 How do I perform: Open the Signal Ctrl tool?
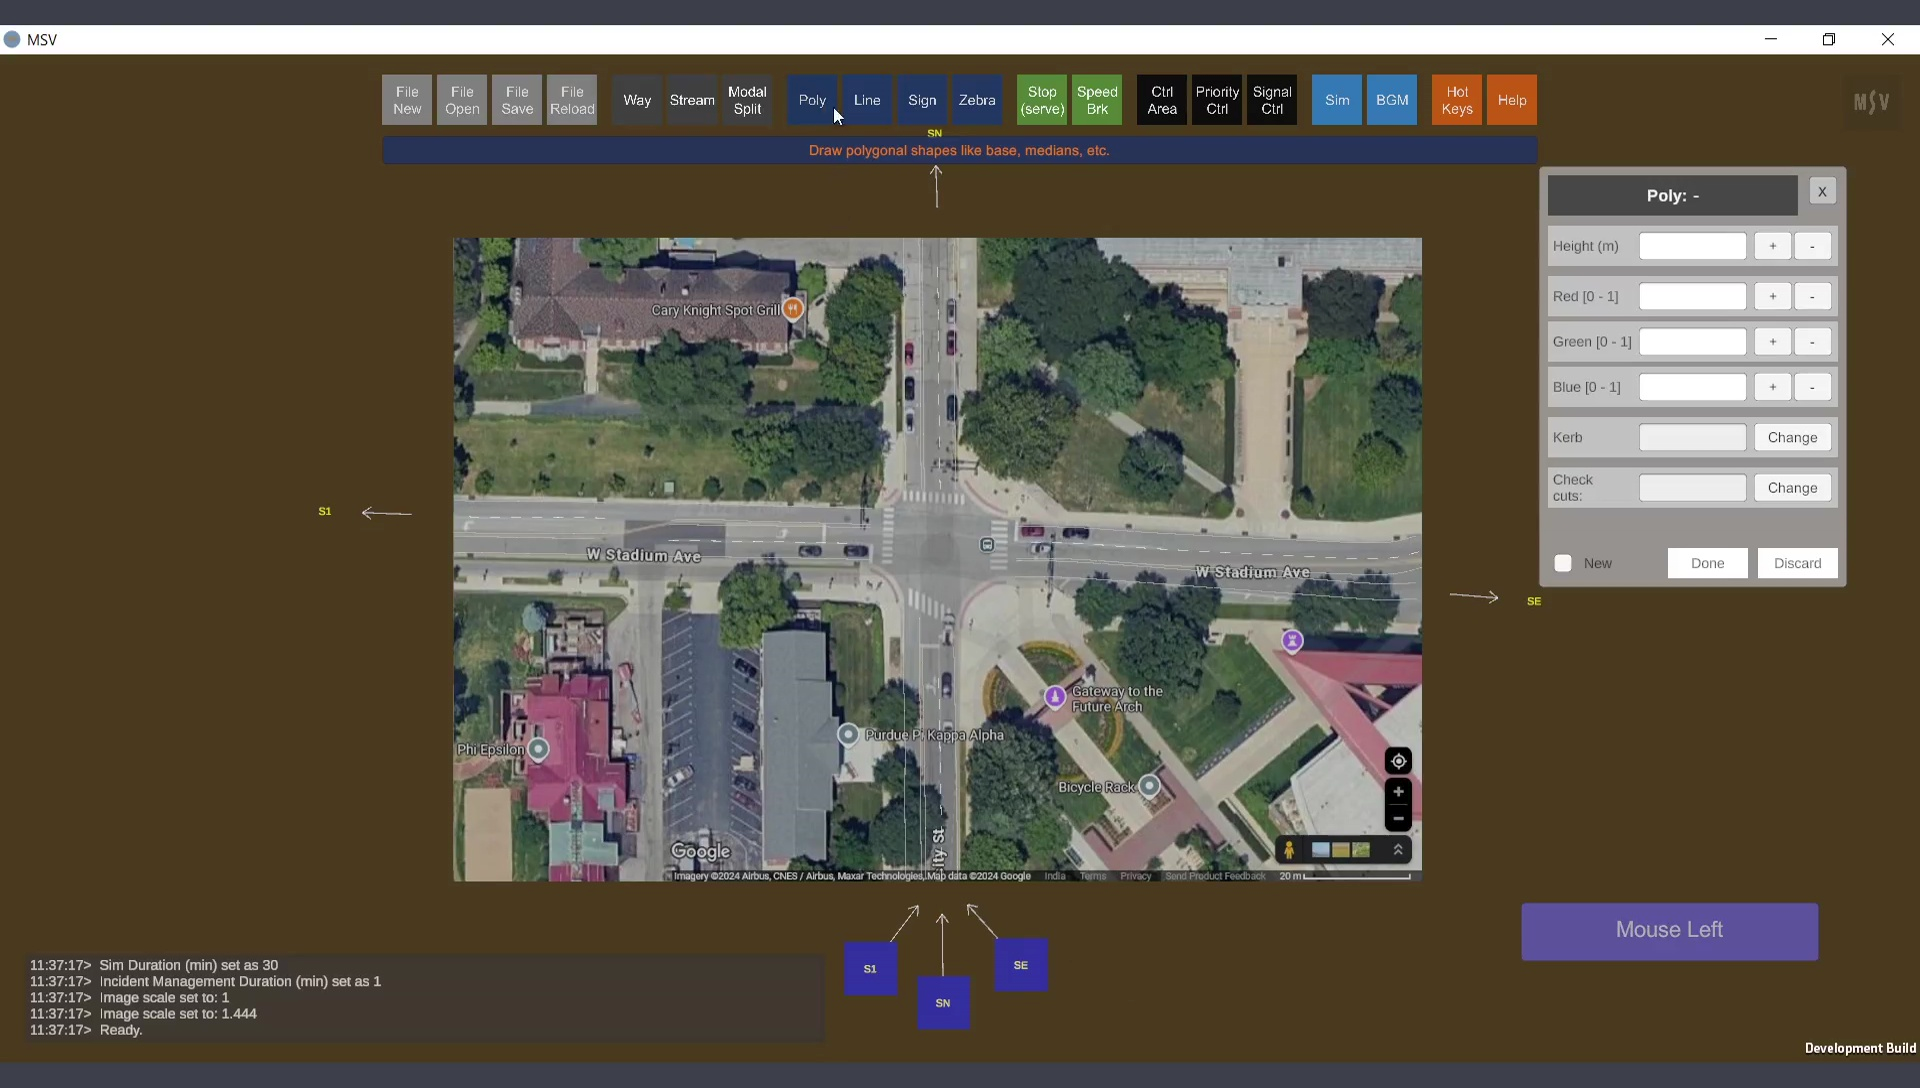pyautogui.click(x=1272, y=100)
